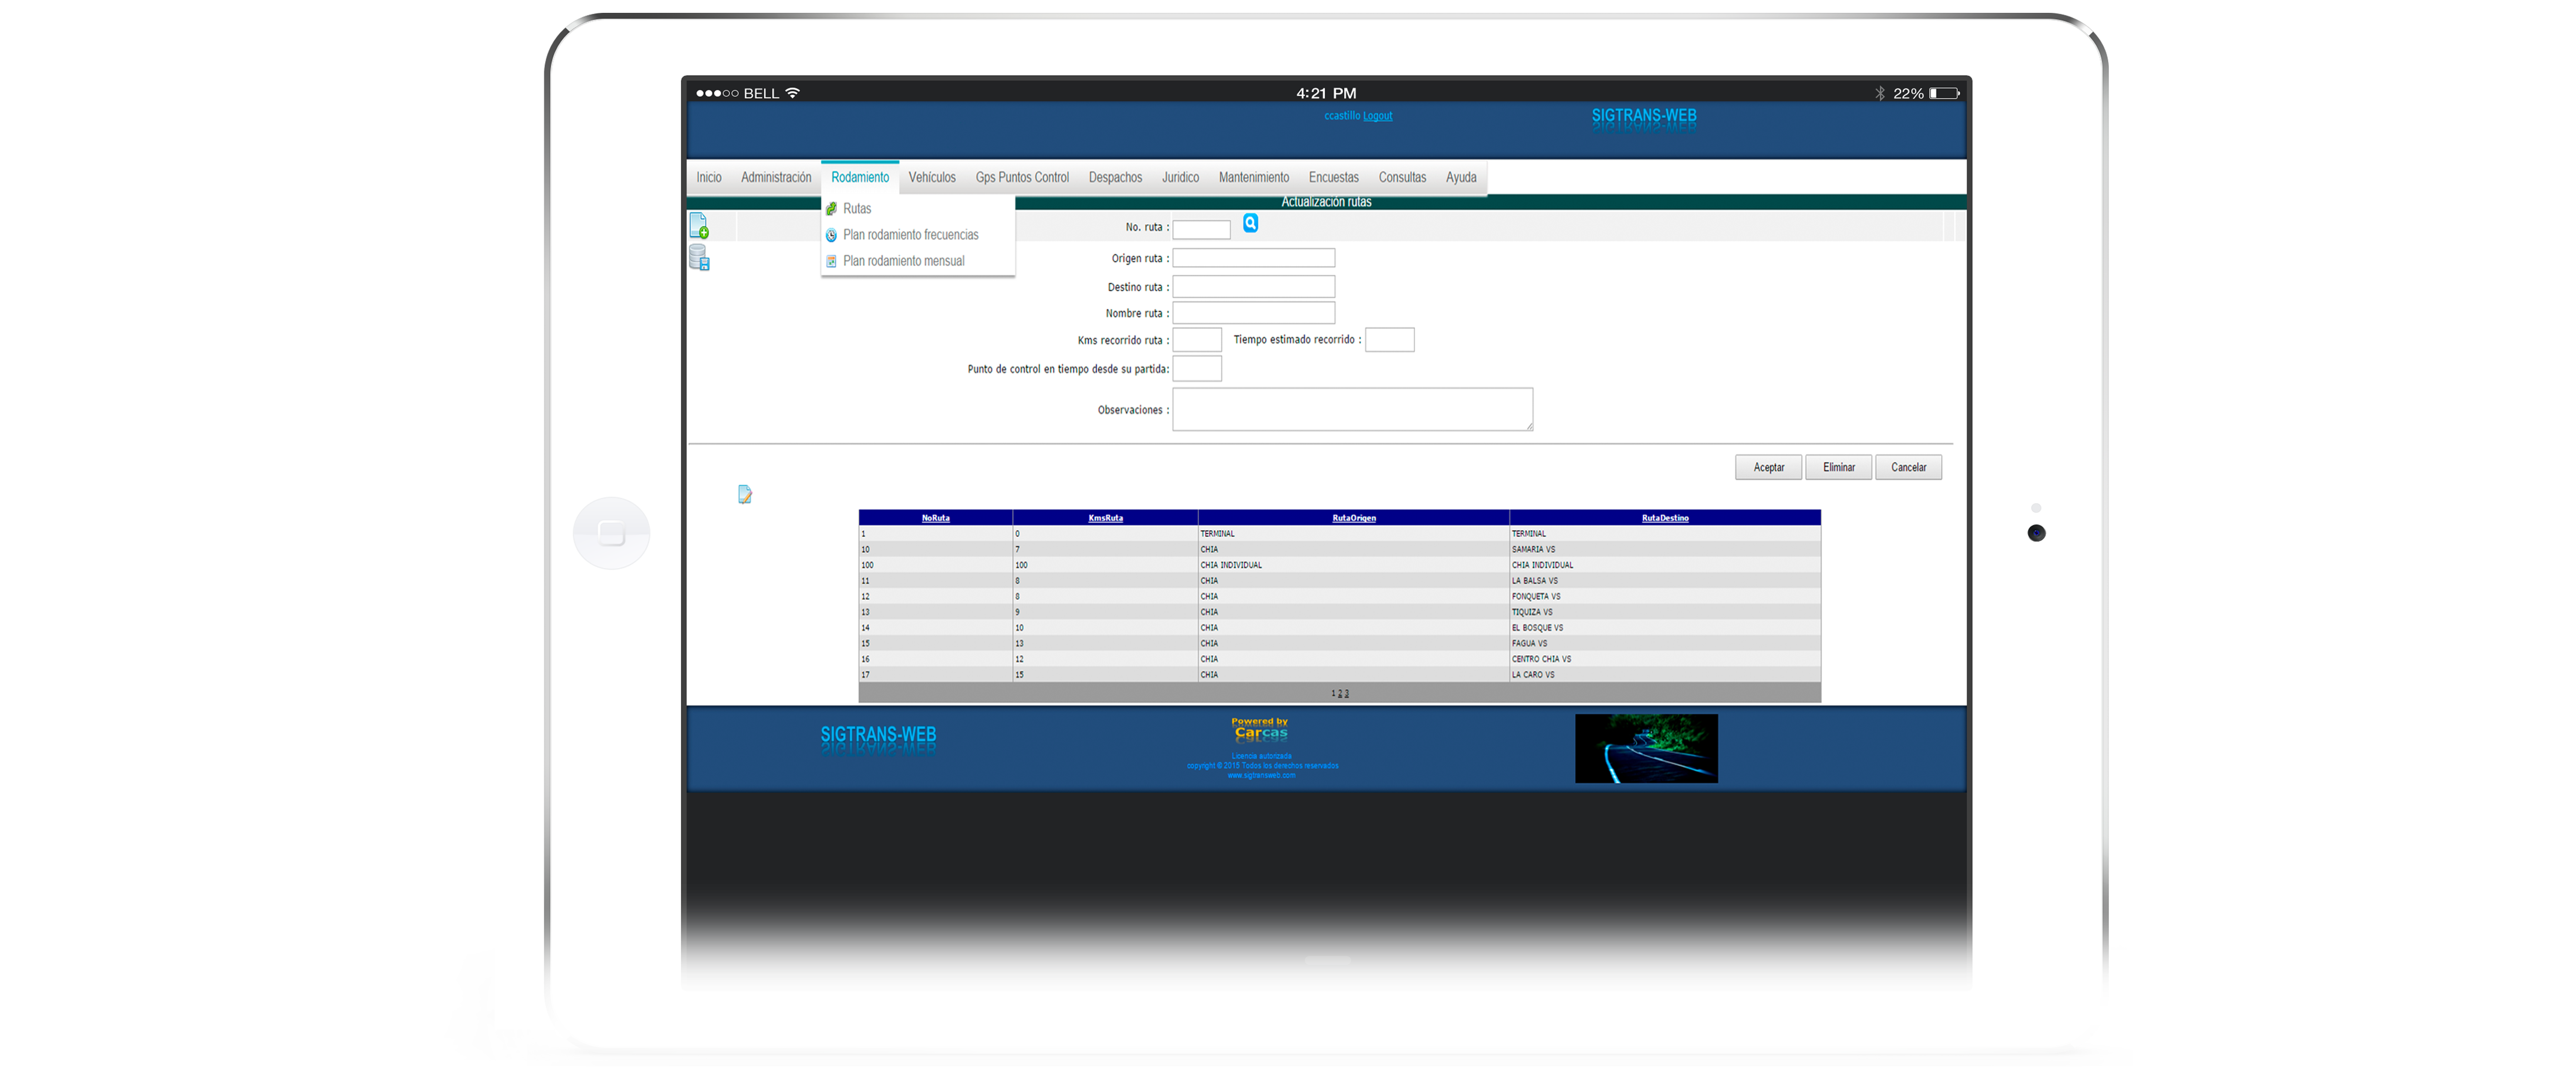Click the night road thumbnail in footer
The width and height of the screenshot is (2576, 1079).
pyautogui.click(x=1646, y=748)
